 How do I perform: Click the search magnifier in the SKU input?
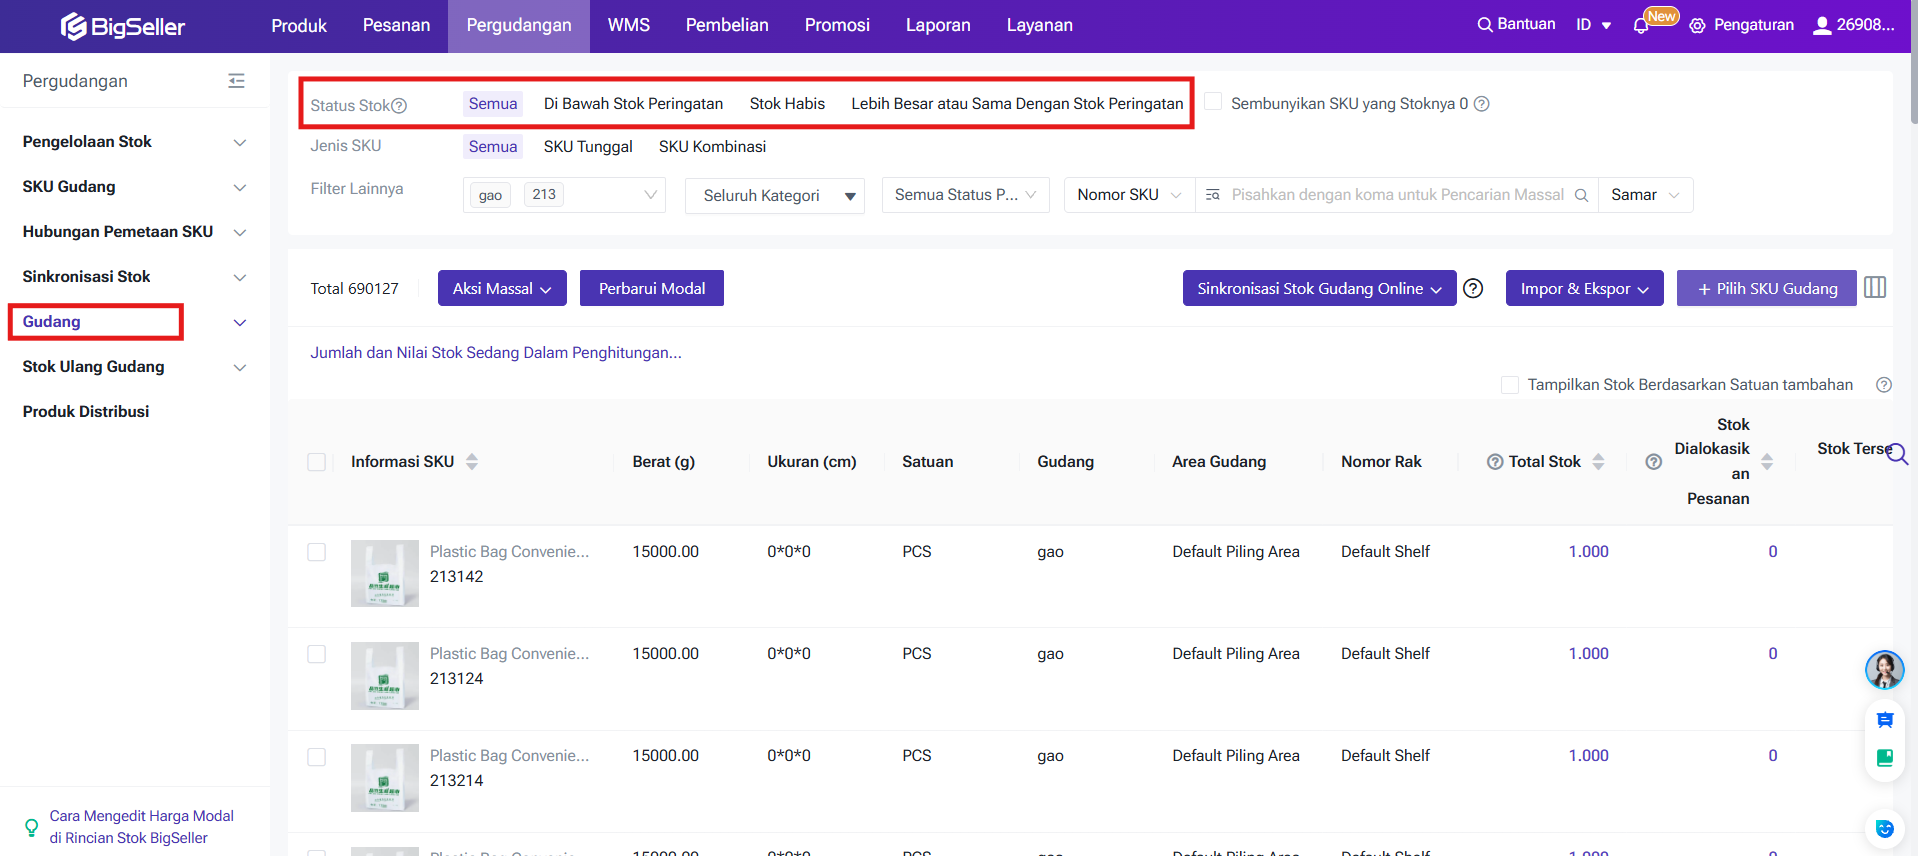pyautogui.click(x=1581, y=195)
